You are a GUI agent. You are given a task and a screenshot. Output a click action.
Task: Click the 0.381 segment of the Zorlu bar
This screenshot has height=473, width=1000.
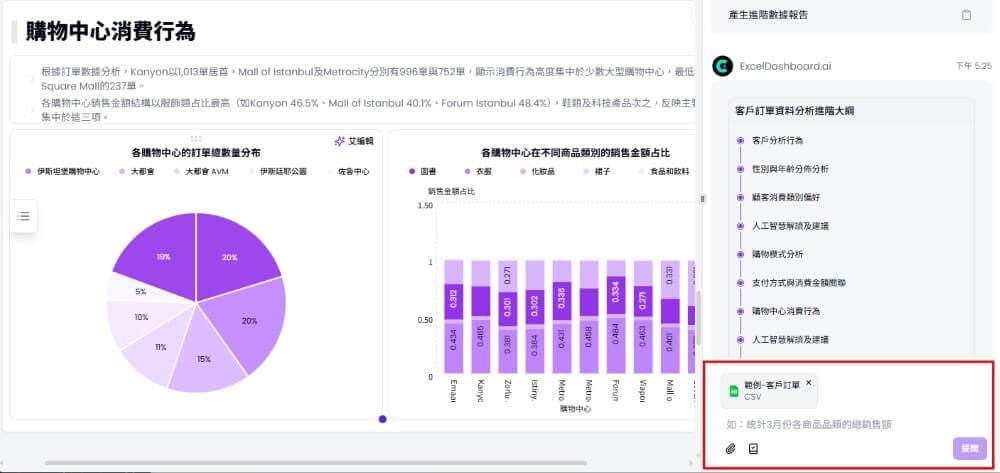coord(508,351)
